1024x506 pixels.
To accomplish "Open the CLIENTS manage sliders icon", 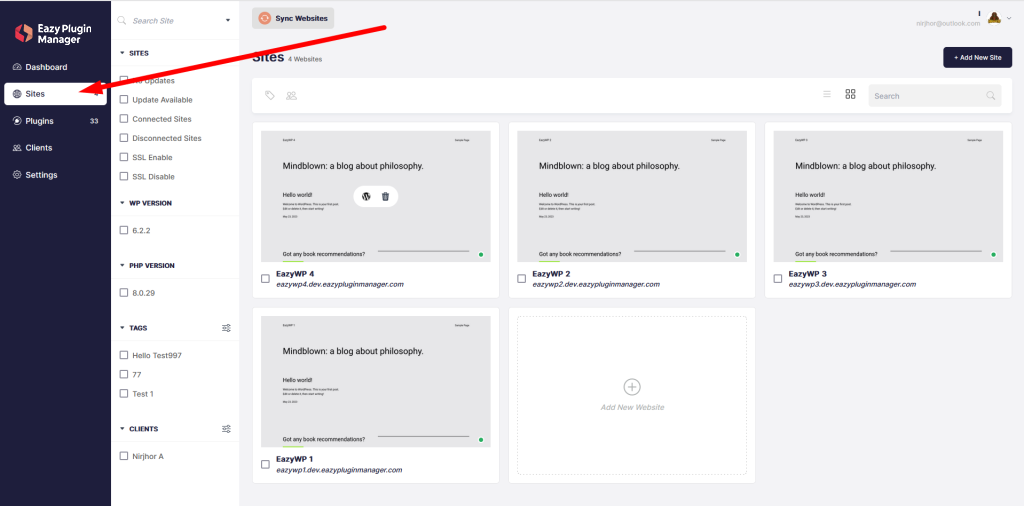I will (x=227, y=429).
